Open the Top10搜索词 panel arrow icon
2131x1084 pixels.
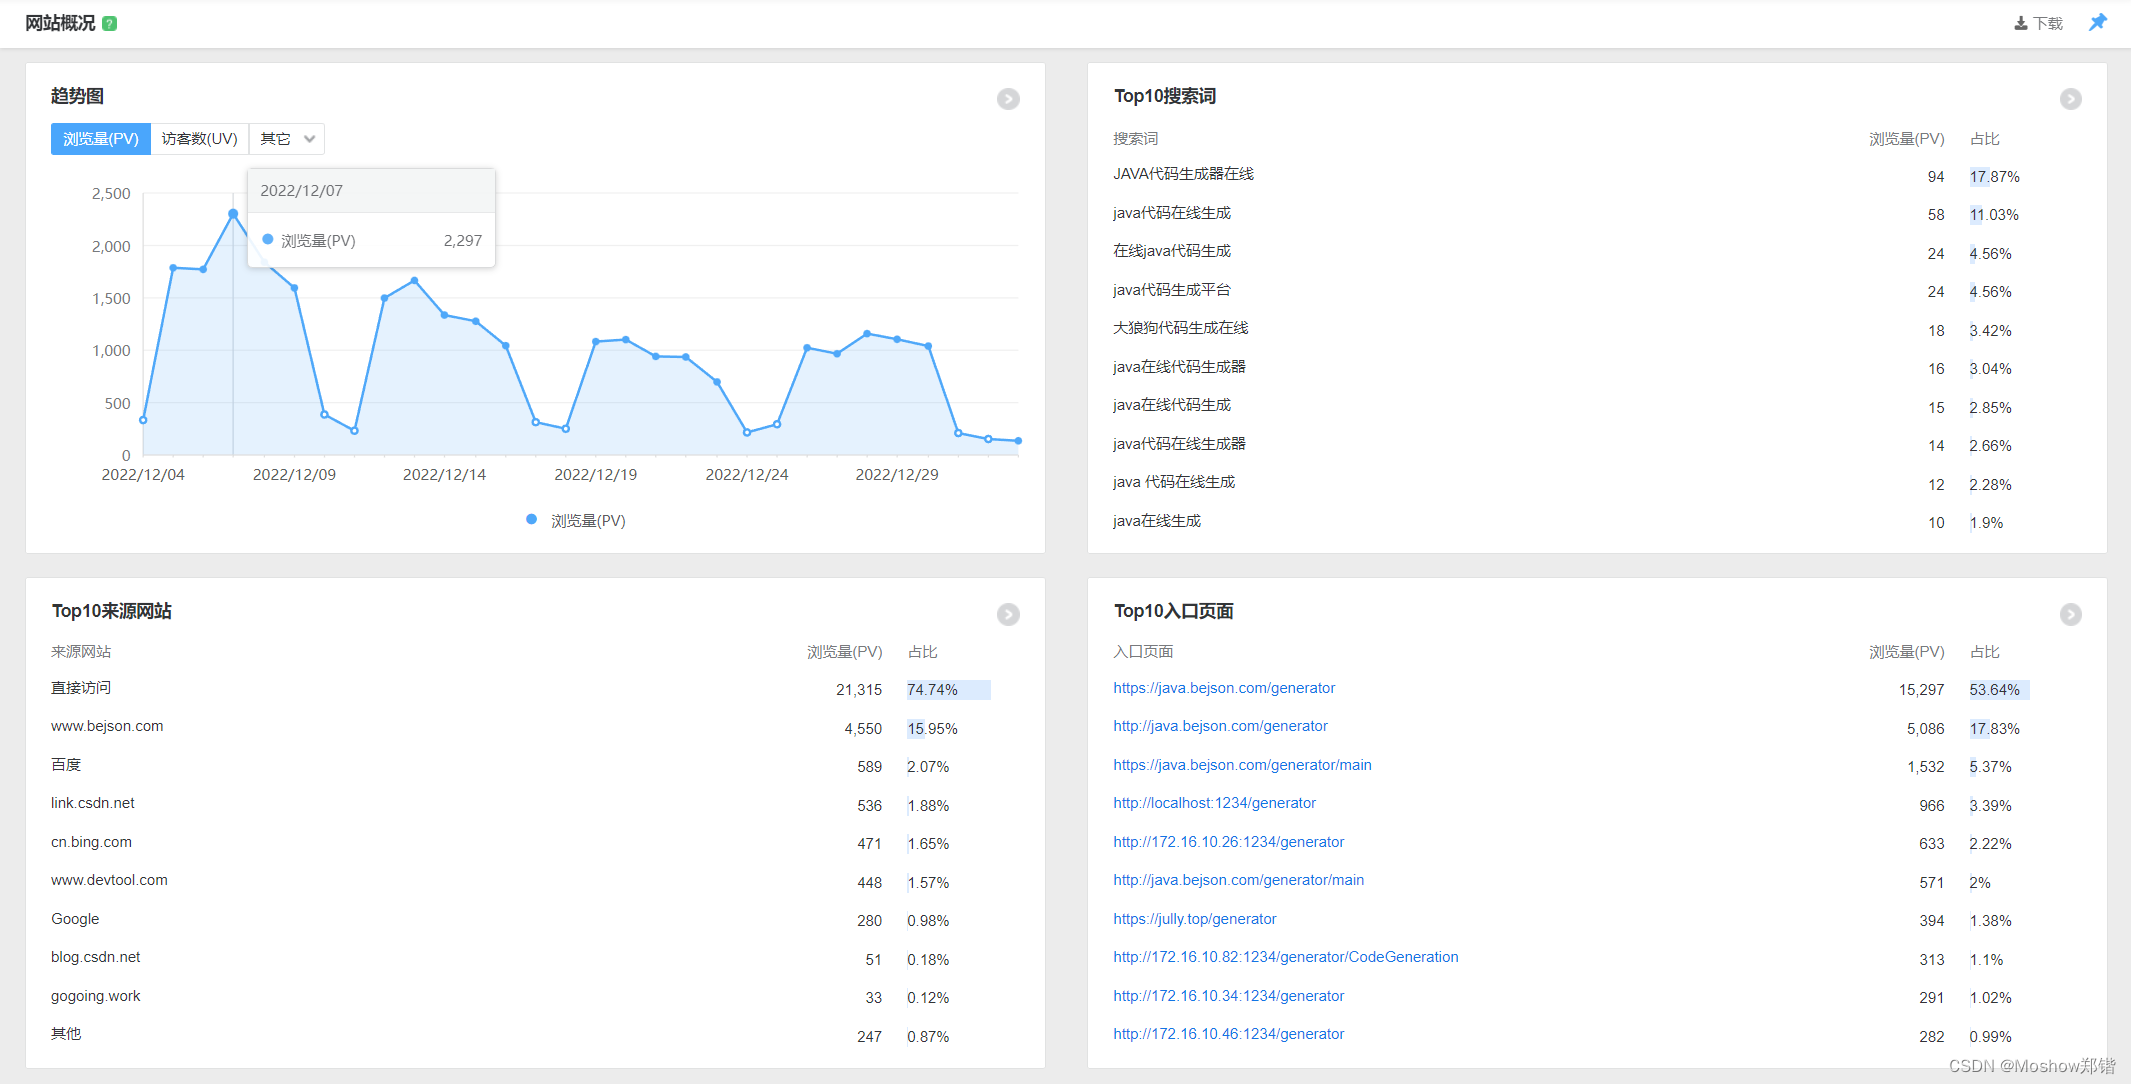2070,99
